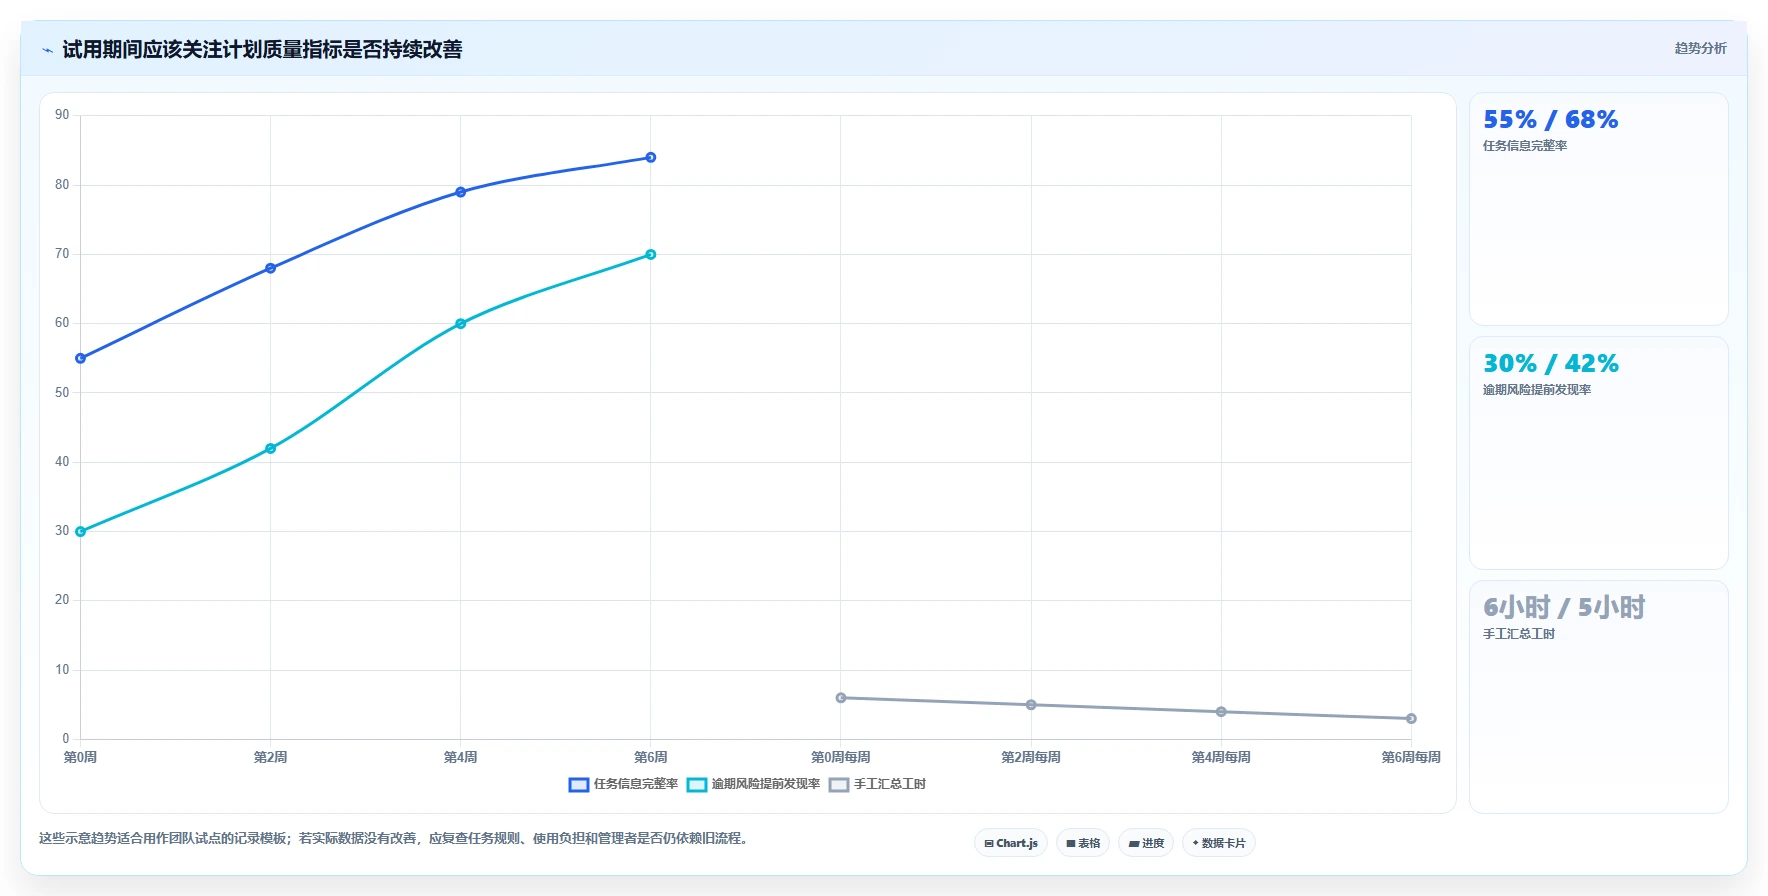
Task: Open the 55% / 68% 任务信息完整率 card
Action: 1599,209
